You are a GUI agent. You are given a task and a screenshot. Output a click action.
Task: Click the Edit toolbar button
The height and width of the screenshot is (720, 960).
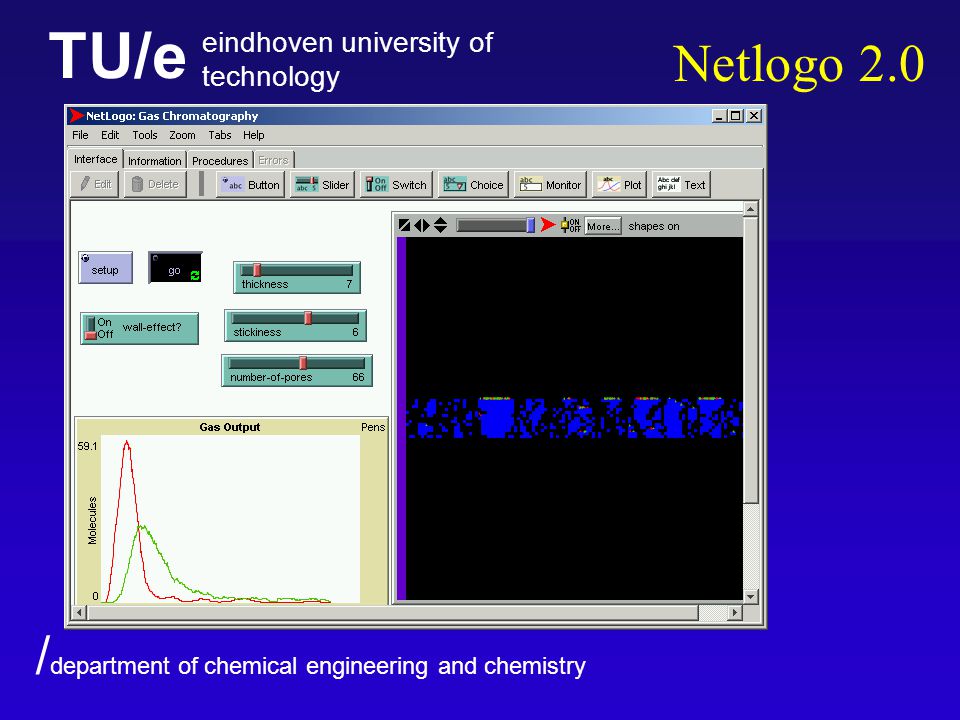[96, 184]
